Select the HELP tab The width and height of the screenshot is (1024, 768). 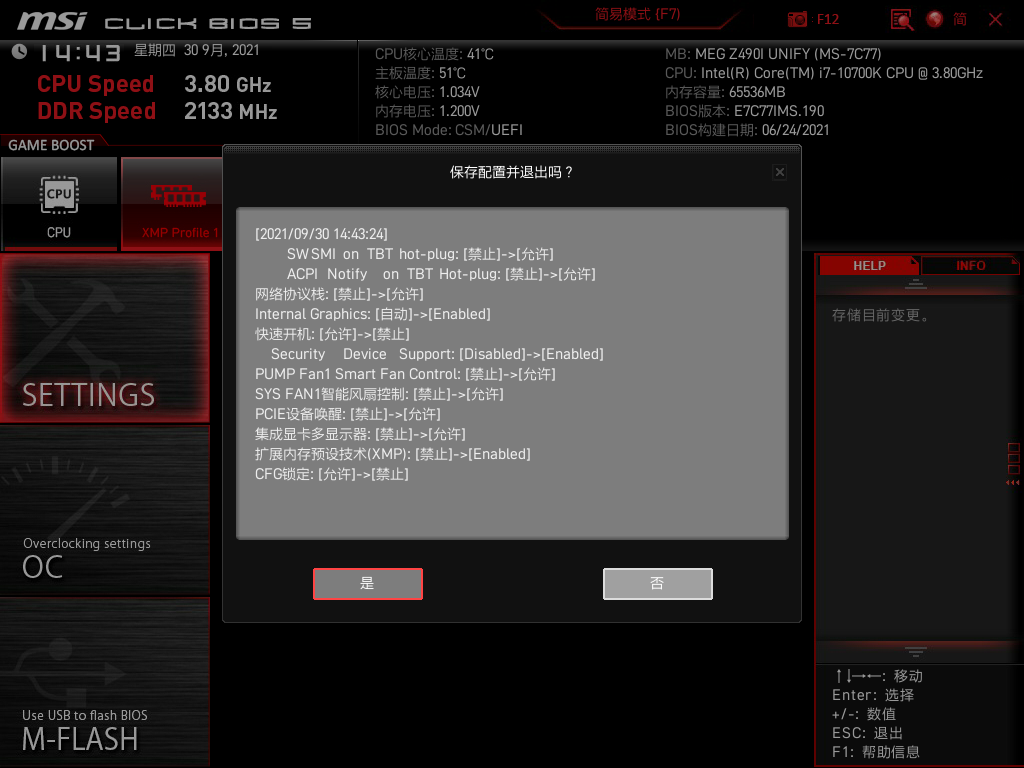(x=868, y=265)
